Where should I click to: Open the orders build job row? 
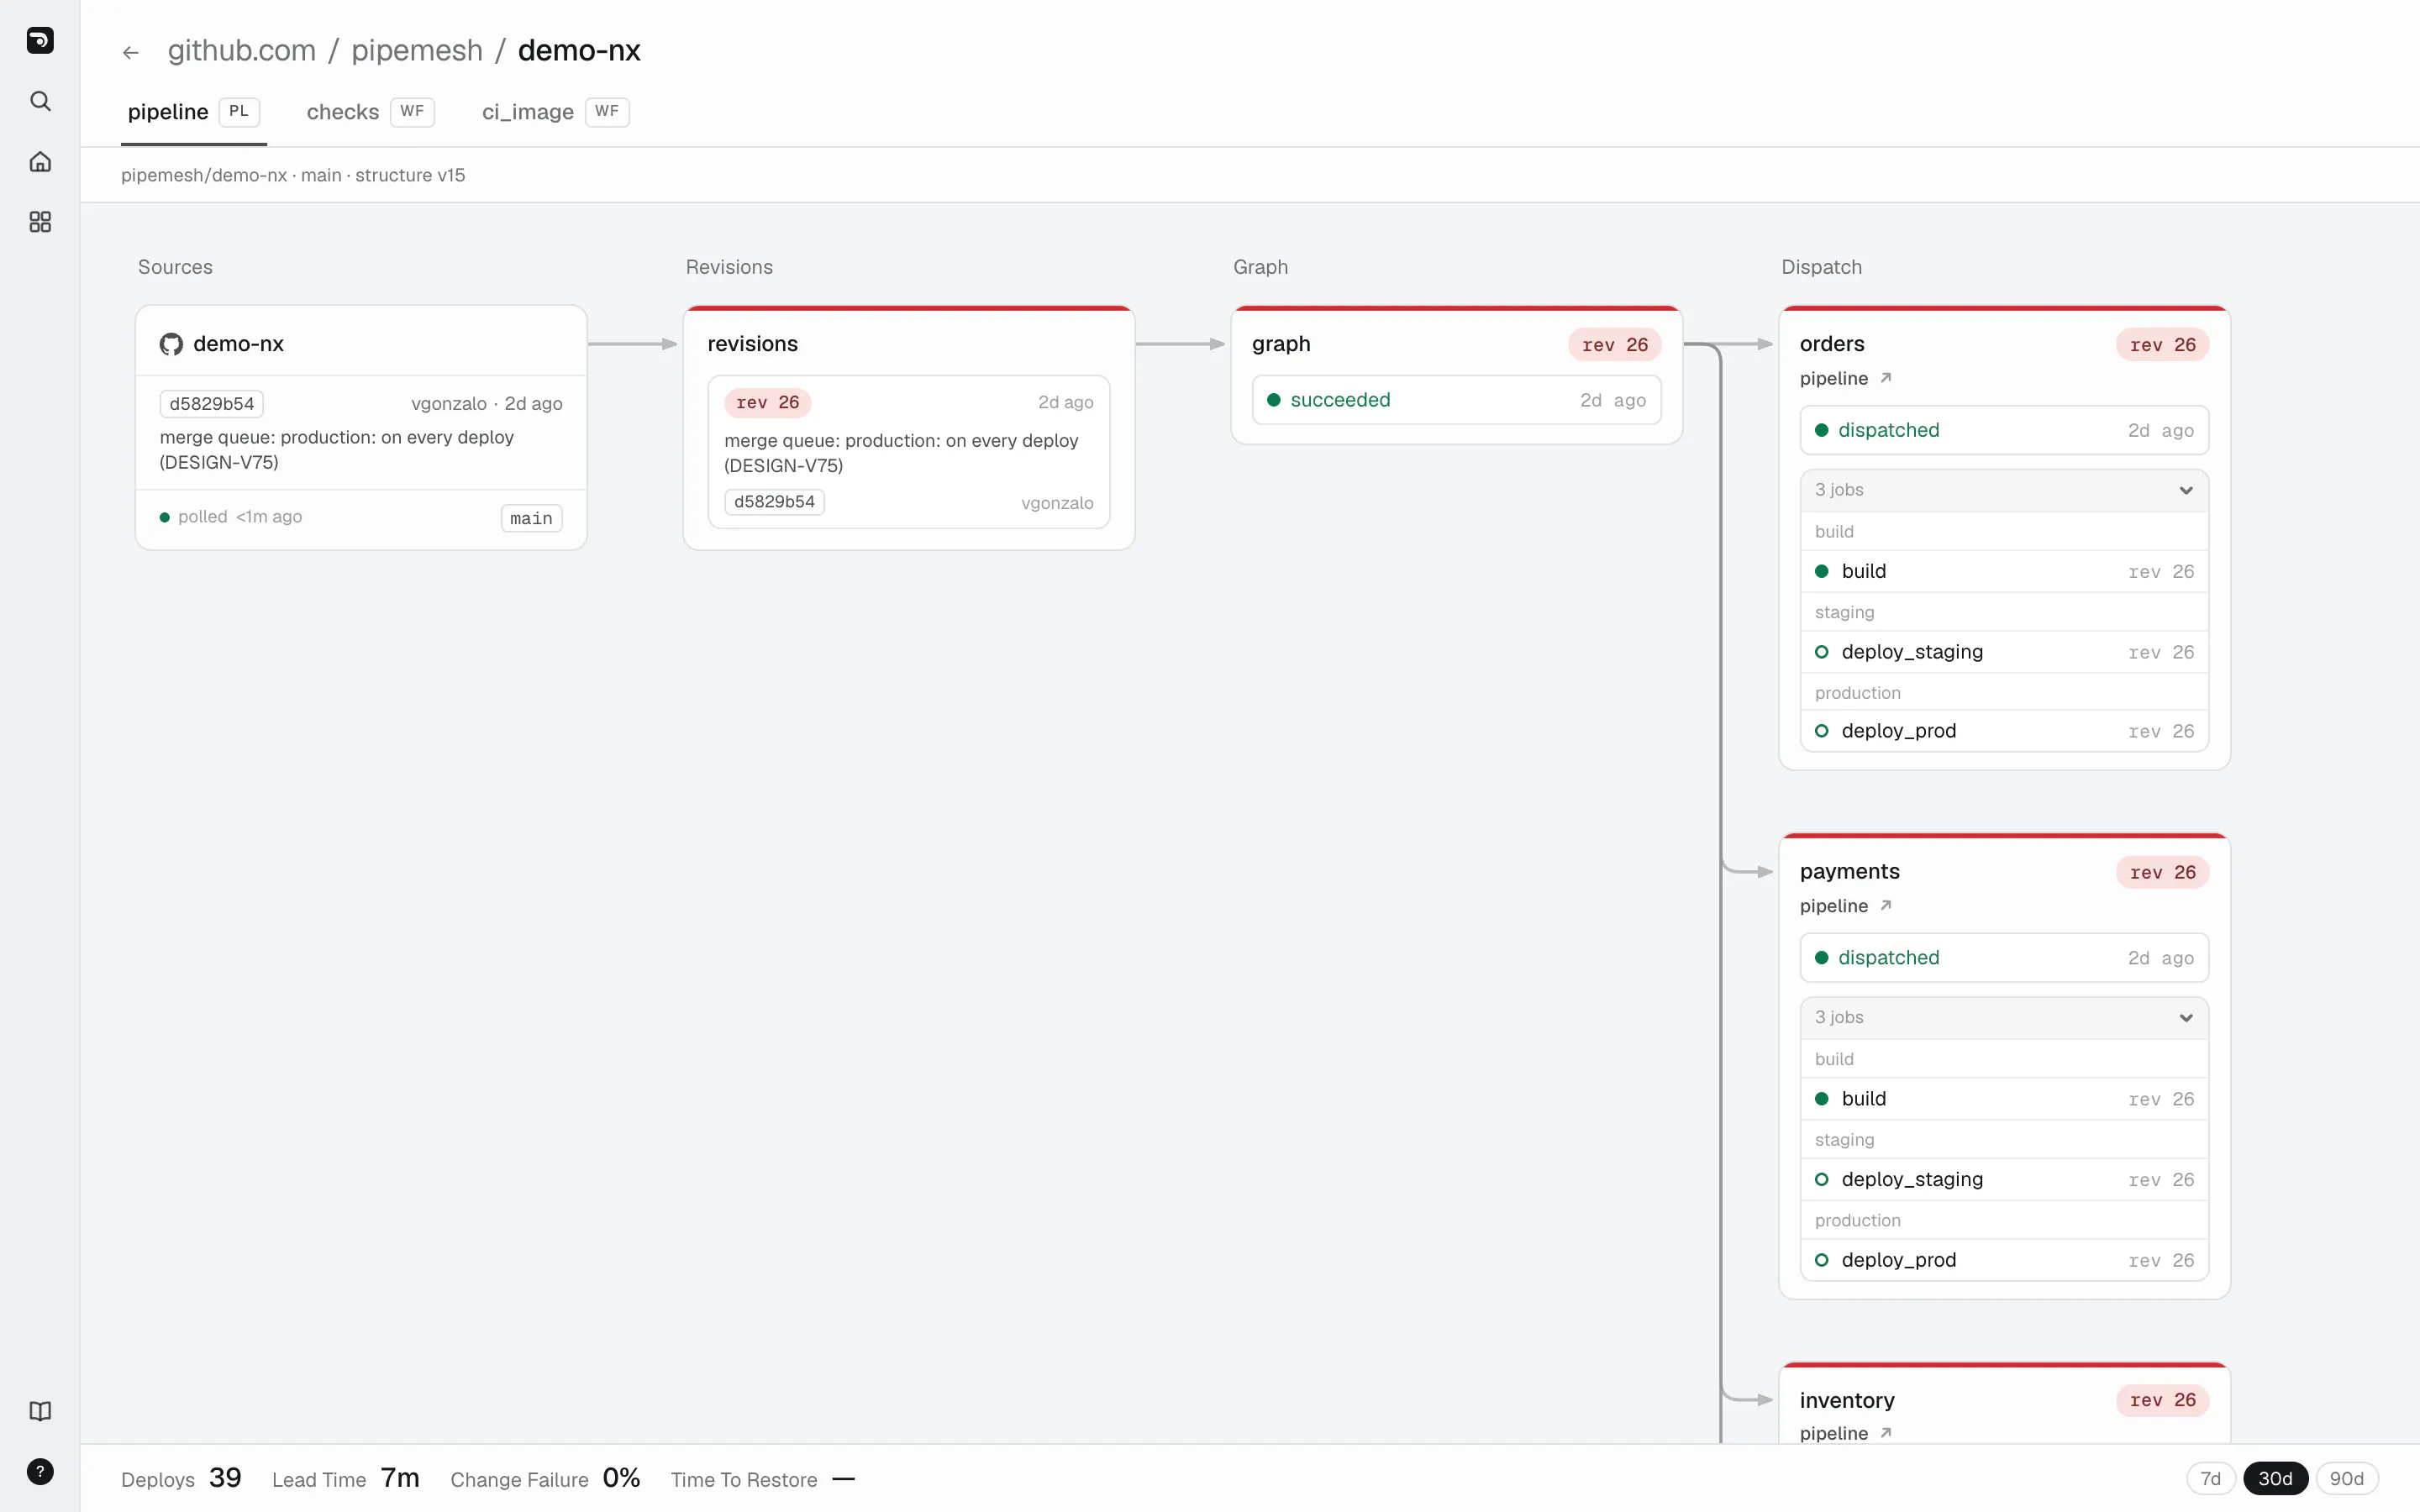[x=2004, y=571]
